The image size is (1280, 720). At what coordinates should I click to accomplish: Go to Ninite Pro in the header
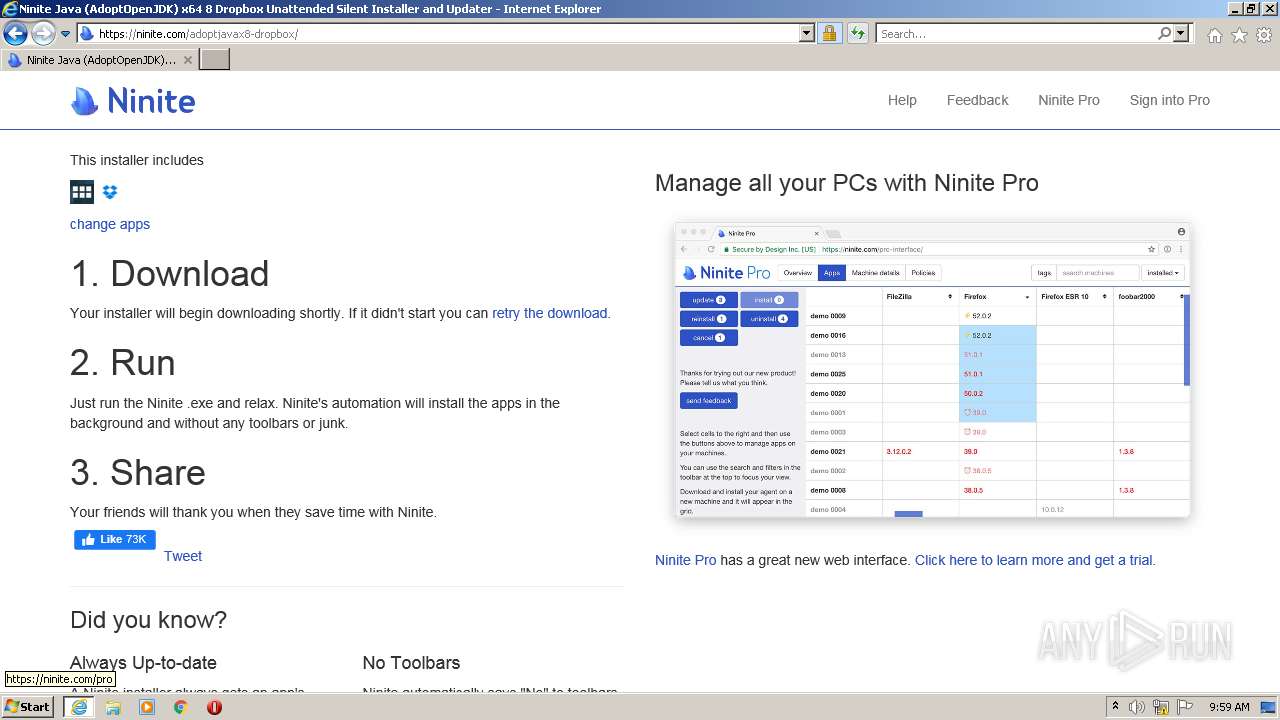pyautogui.click(x=1069, y=100)
